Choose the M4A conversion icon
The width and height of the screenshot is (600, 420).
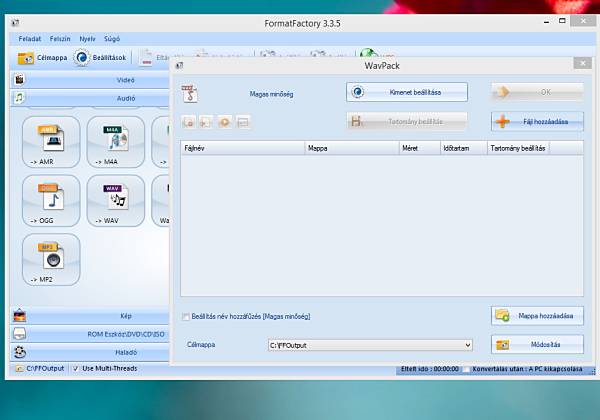coord(116,142)
